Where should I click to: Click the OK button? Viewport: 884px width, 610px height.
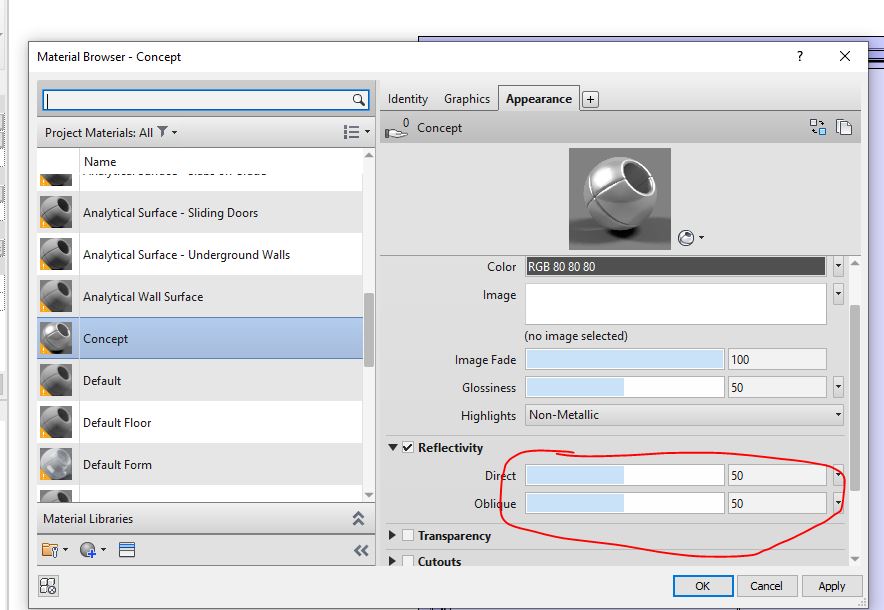point(703,586)
